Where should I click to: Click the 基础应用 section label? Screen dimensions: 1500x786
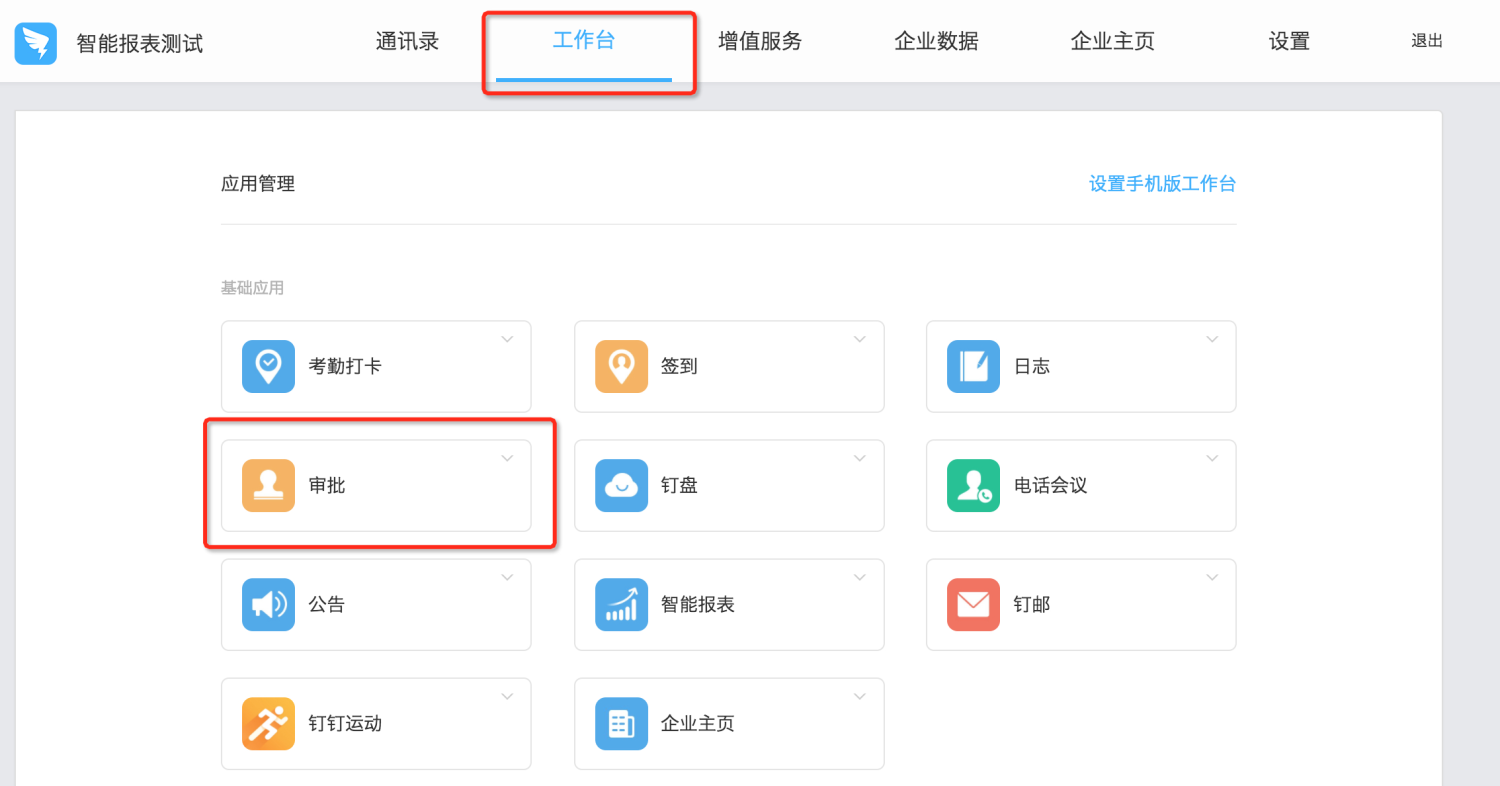252,288
